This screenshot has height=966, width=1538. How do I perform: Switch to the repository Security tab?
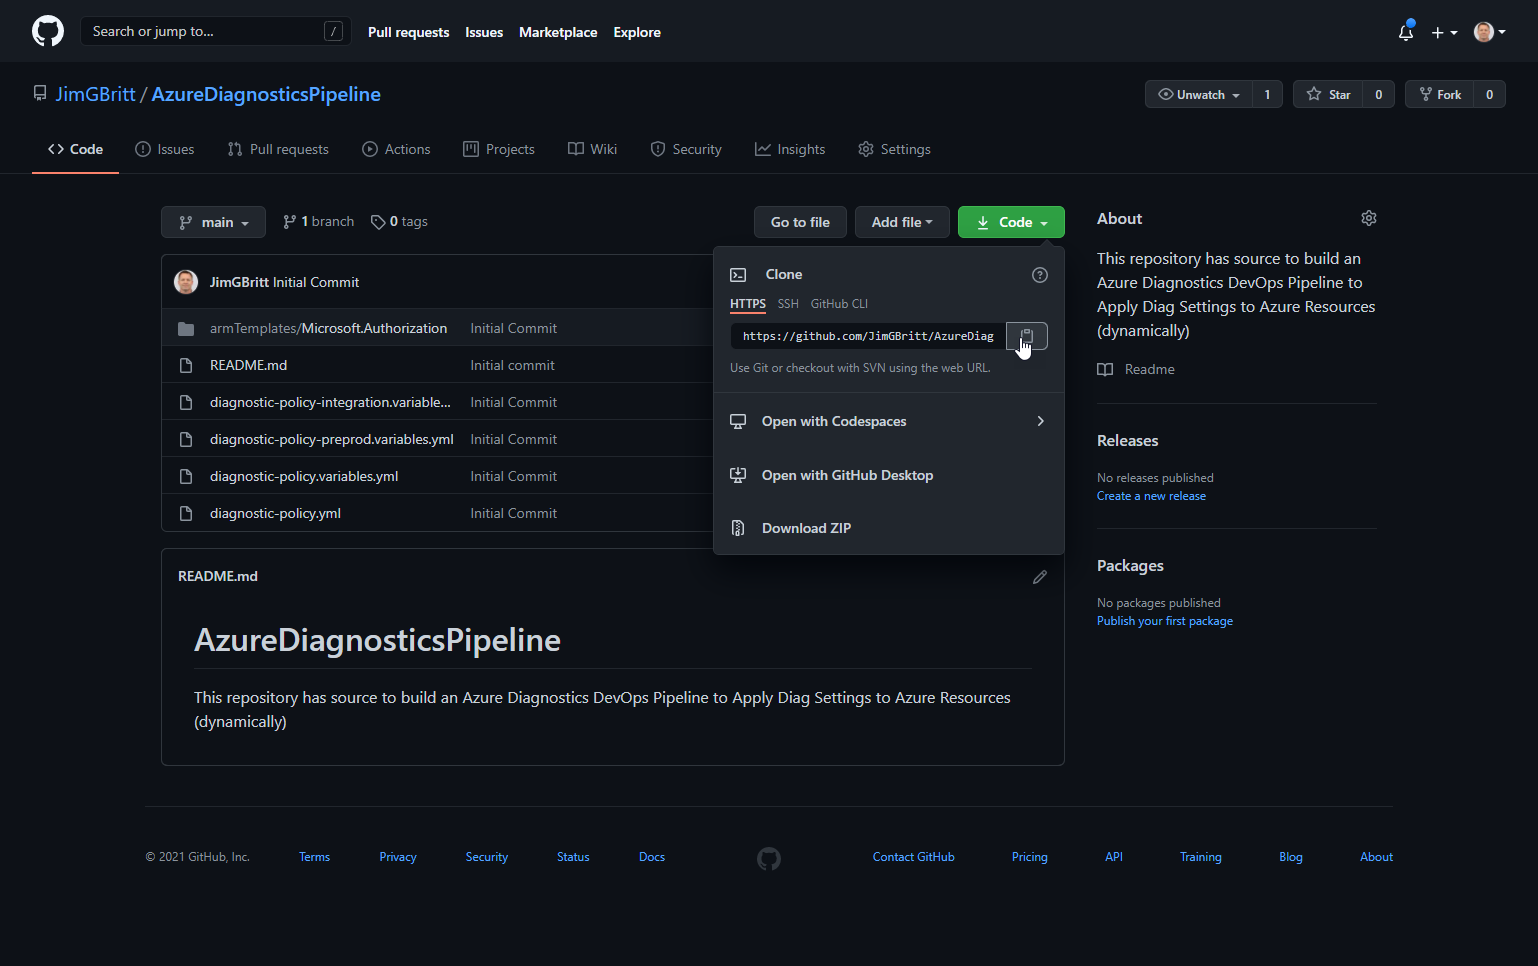[686, 149]
